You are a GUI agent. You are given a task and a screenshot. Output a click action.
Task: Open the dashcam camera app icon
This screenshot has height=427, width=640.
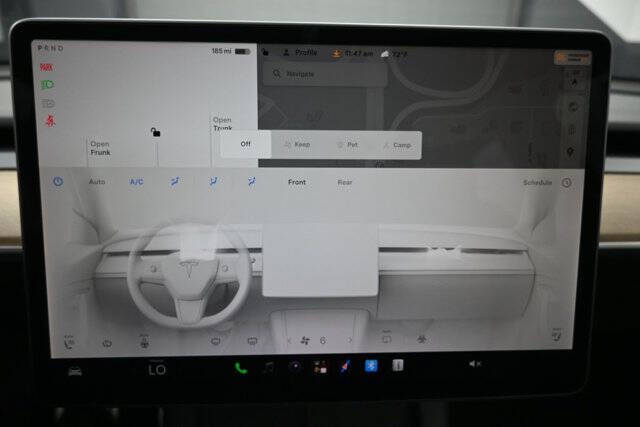tap(295, 367)
